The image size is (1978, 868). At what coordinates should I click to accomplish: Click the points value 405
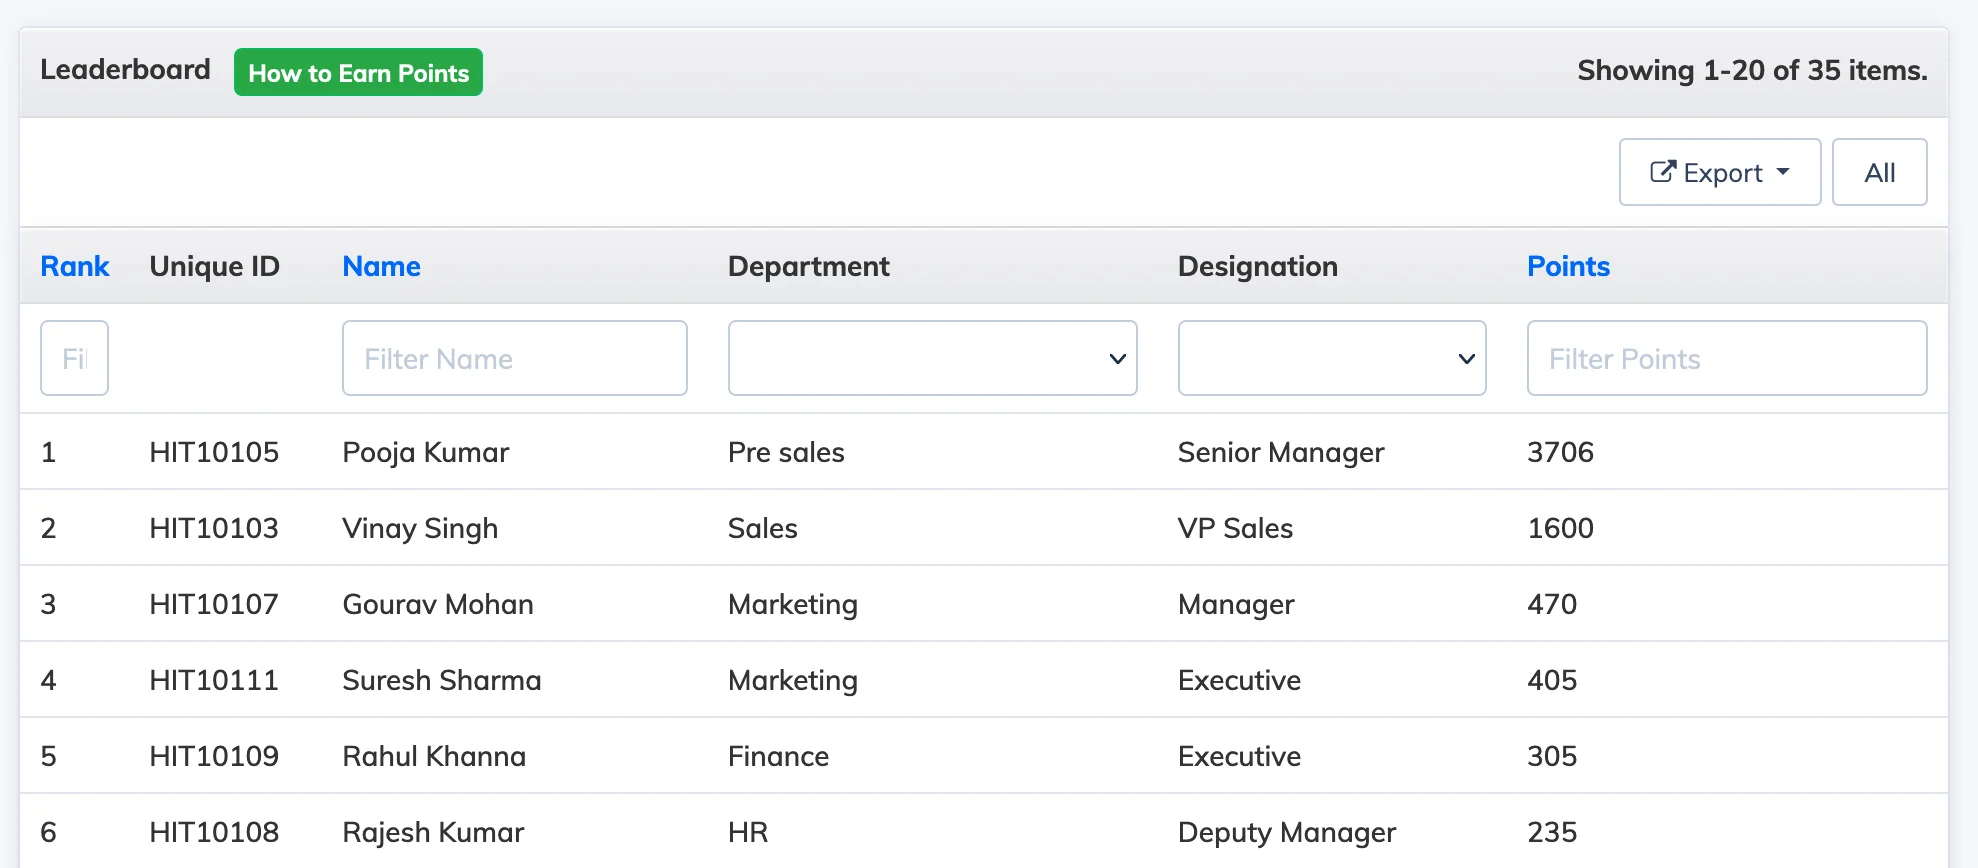click(1552, 680)
